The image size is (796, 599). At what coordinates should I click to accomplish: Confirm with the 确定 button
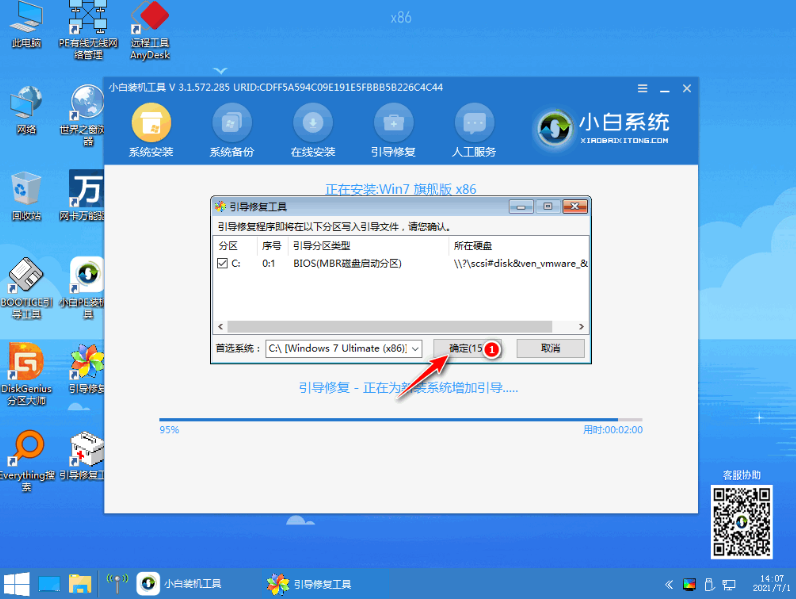pos(467,348)
